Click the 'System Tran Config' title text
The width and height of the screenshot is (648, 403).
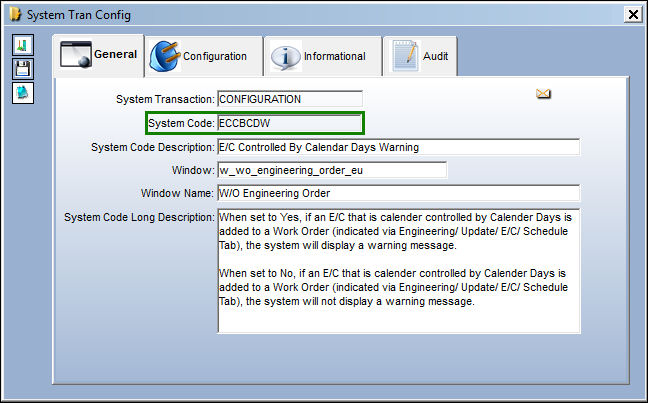point(79,15)
